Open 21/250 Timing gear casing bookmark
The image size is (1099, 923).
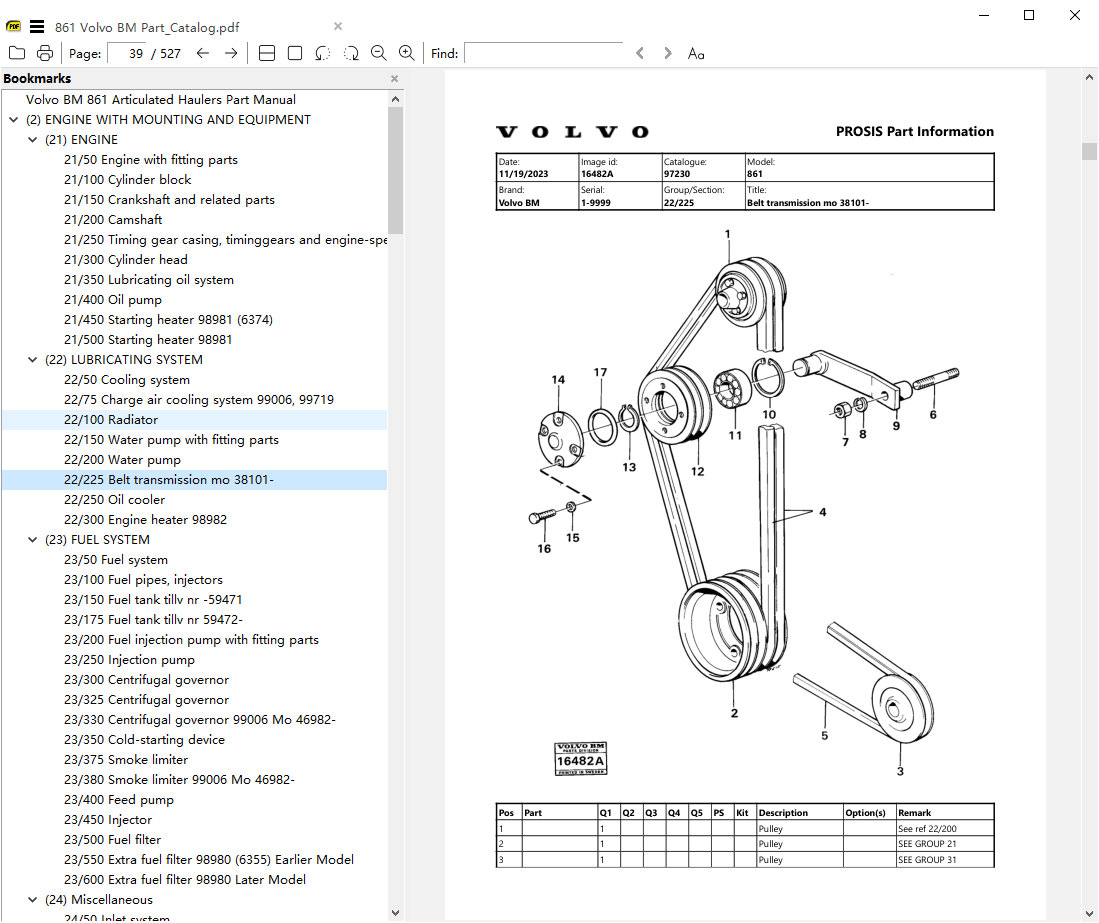(x=225, y=240)
